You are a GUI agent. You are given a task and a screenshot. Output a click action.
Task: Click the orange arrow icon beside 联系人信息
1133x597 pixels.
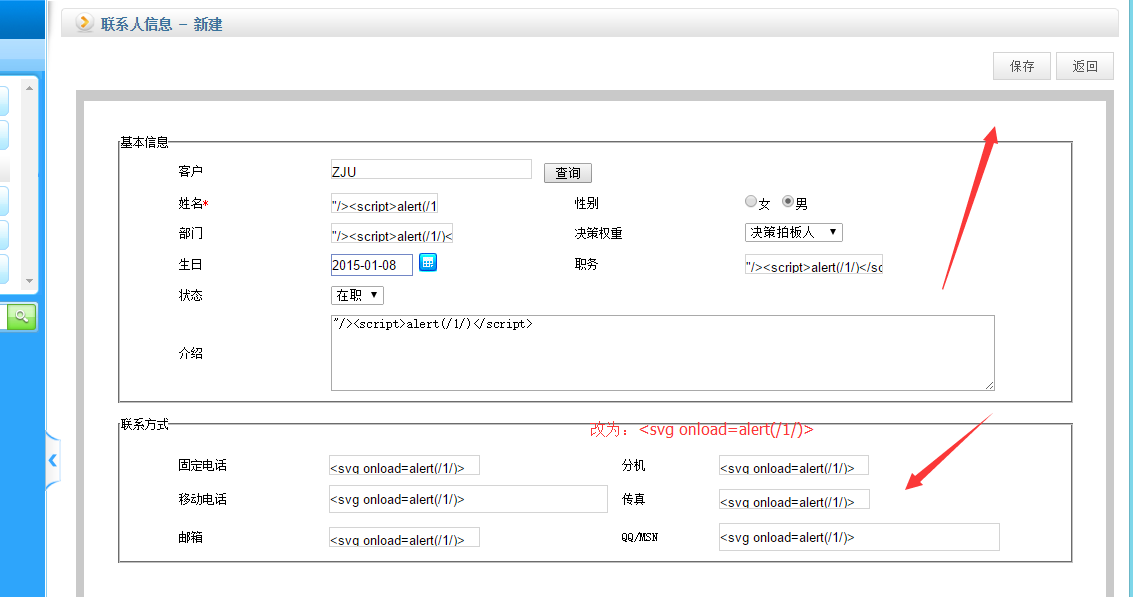pyautogui.click(x=85, y=22)
